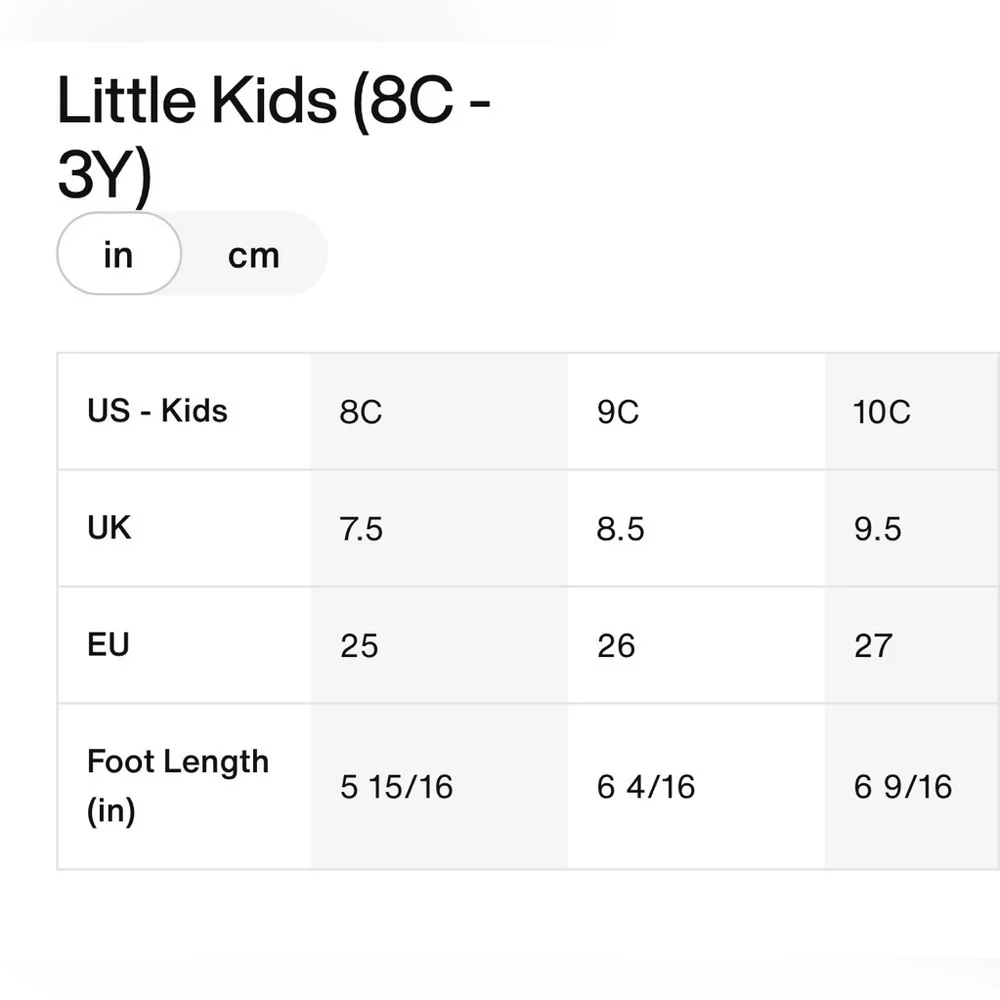Click the EU 26 cell

696,645
